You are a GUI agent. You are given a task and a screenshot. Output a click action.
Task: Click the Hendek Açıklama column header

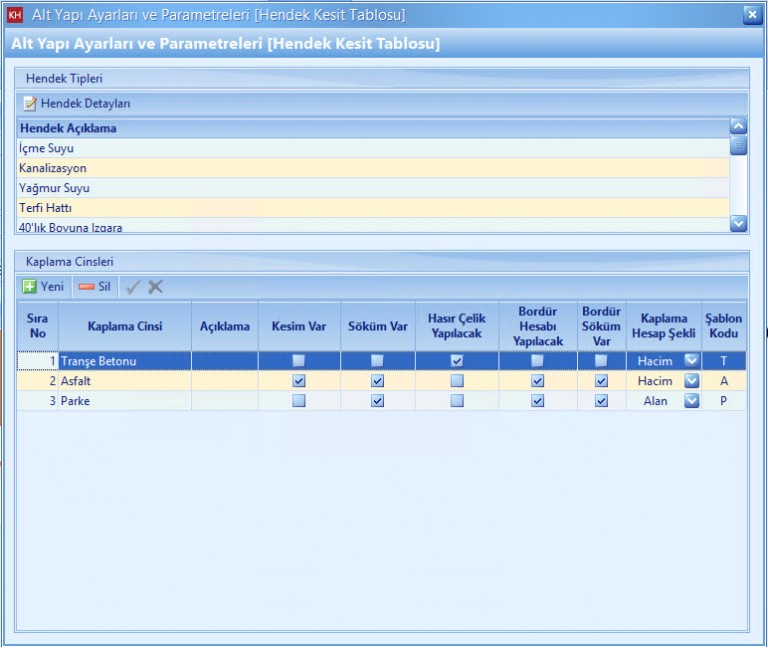click(x=68, y=128)
